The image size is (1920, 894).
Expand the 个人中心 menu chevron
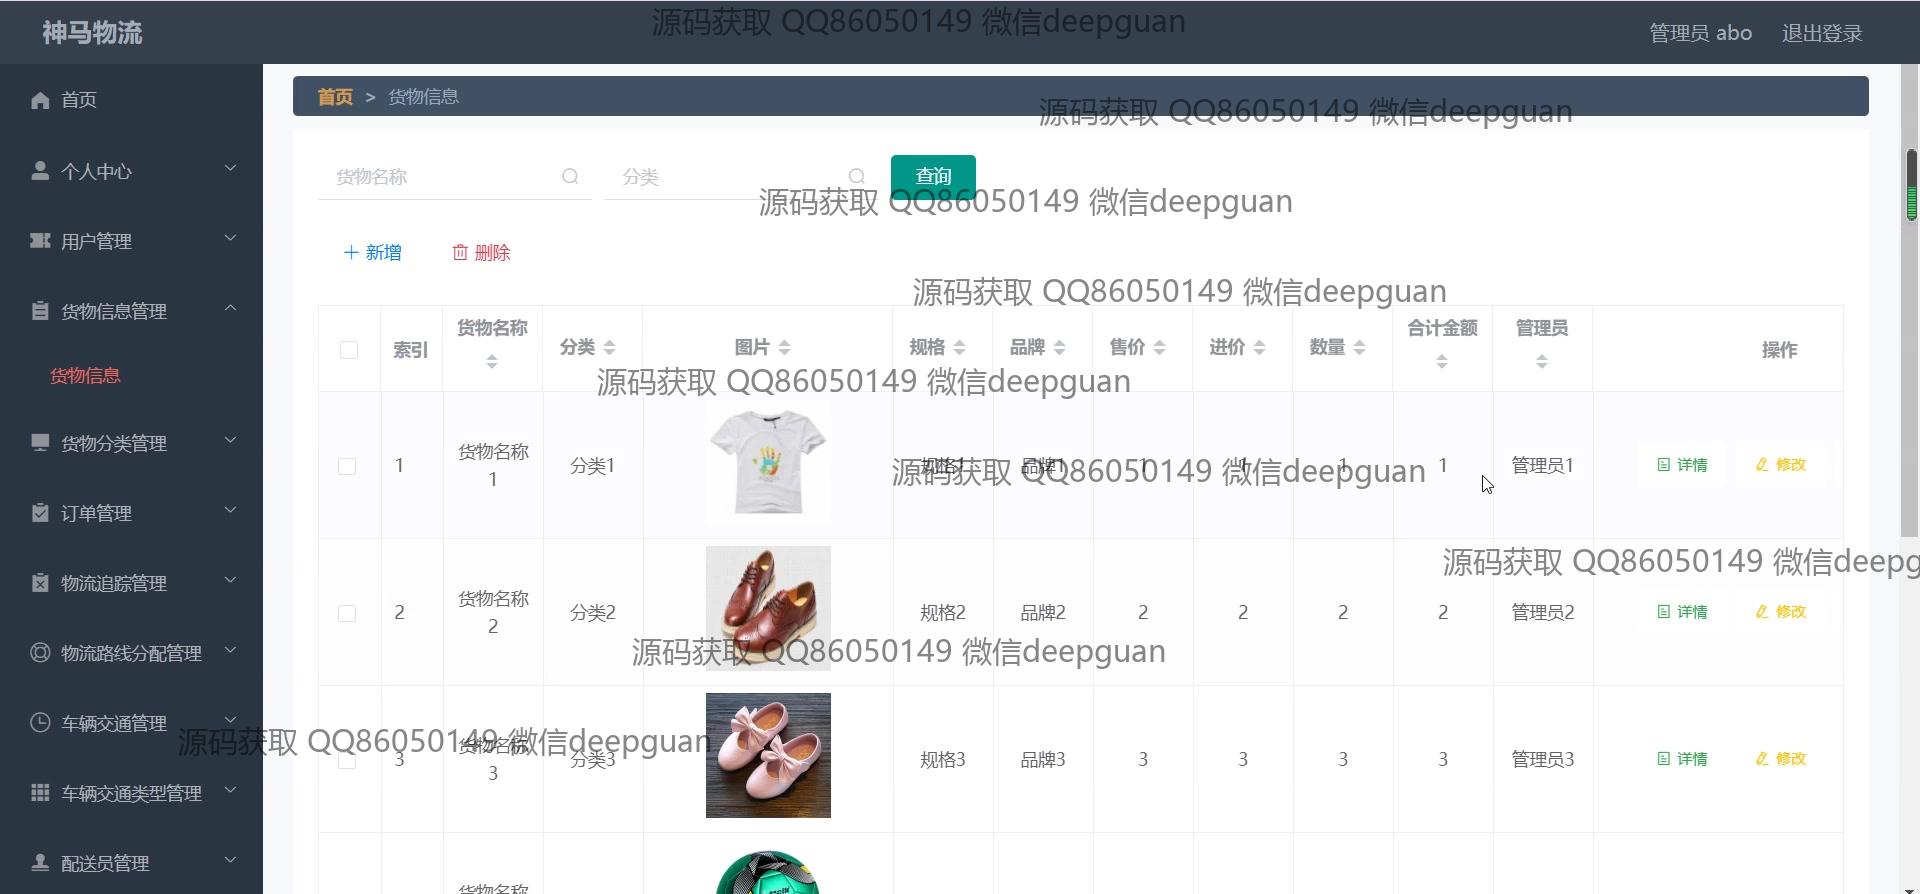click(x=230, y=168)
